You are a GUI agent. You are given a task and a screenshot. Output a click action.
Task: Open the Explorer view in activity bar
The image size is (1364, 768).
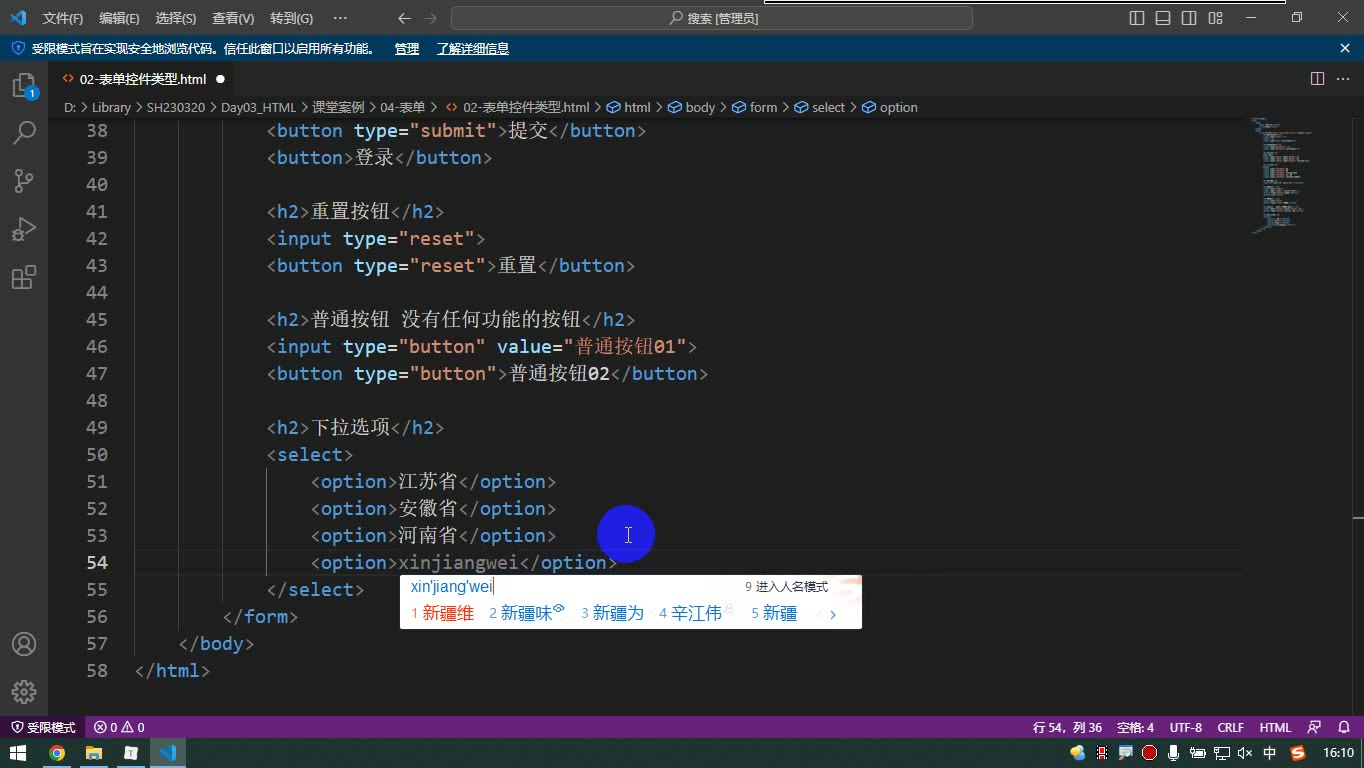[x=24, y=86]
